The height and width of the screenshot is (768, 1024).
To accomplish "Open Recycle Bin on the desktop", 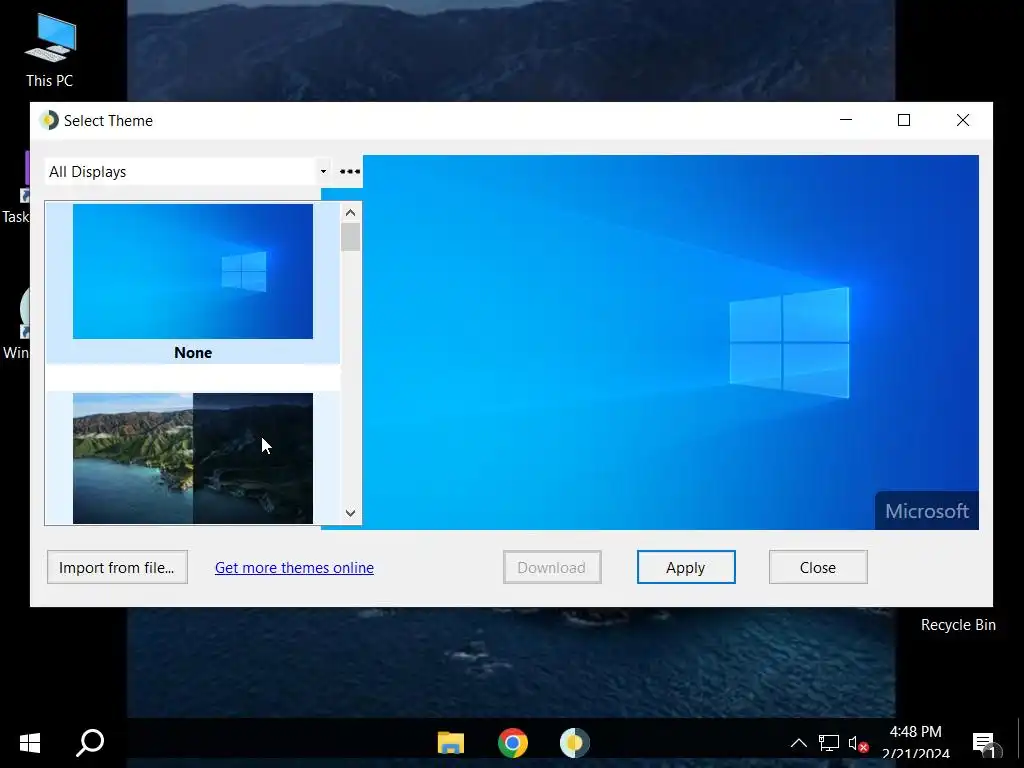I will (x=958, y=625).
